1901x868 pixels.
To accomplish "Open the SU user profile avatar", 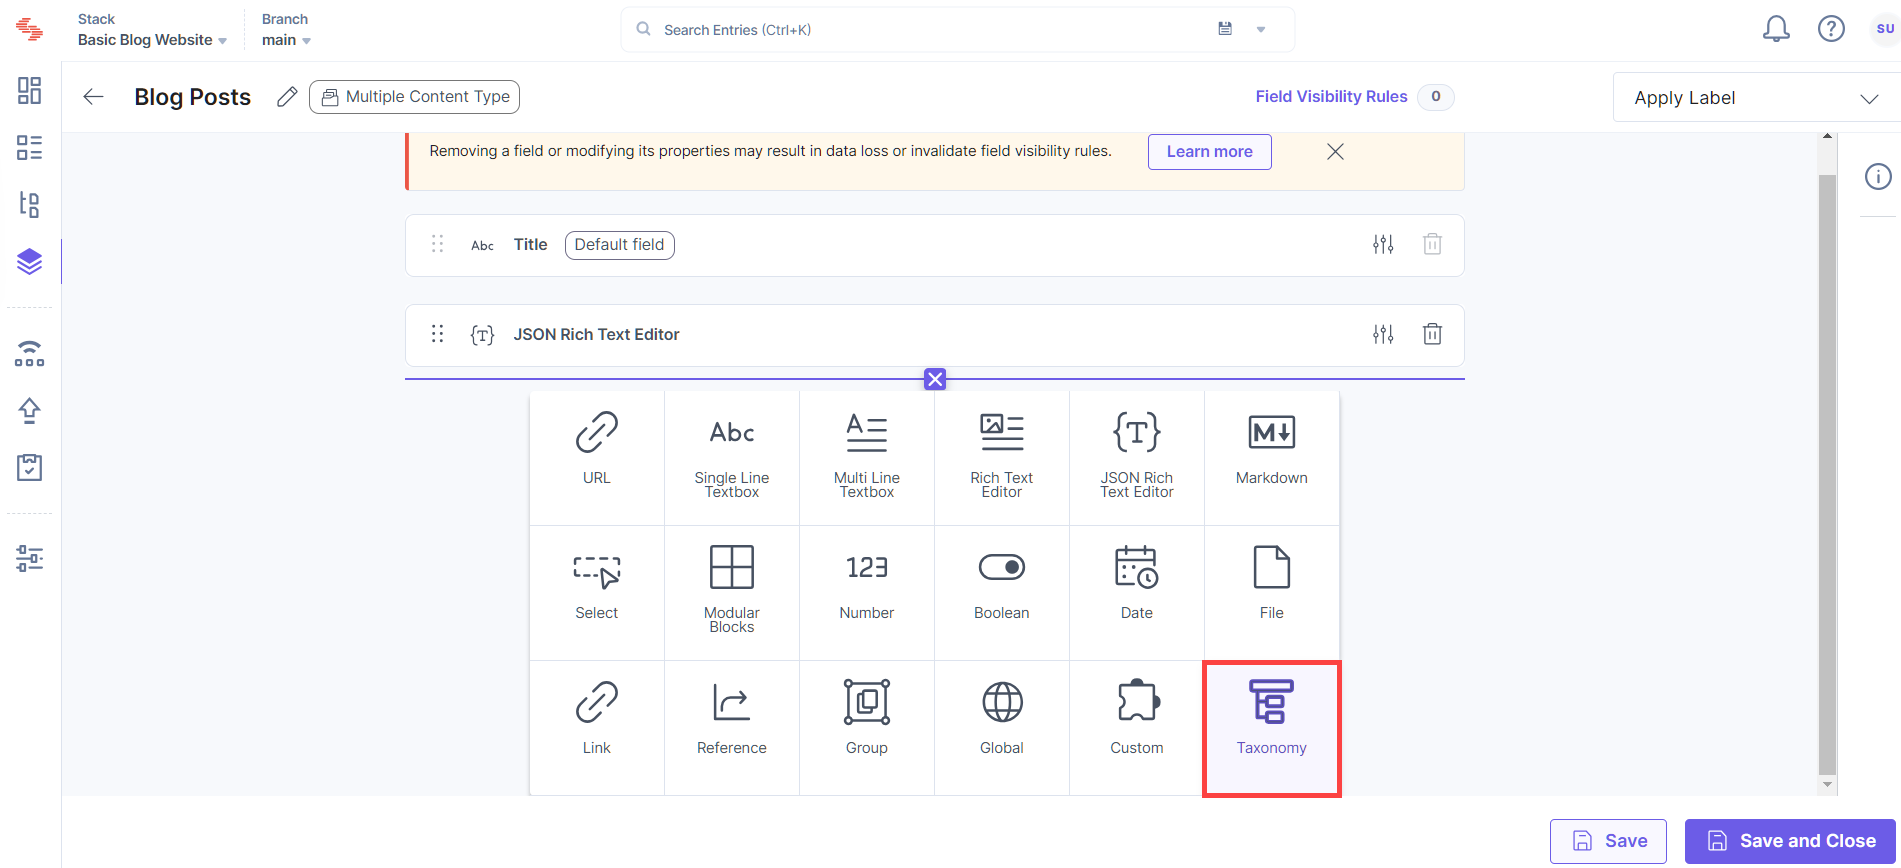I will pyautogui.click(x=1884, y=29).
